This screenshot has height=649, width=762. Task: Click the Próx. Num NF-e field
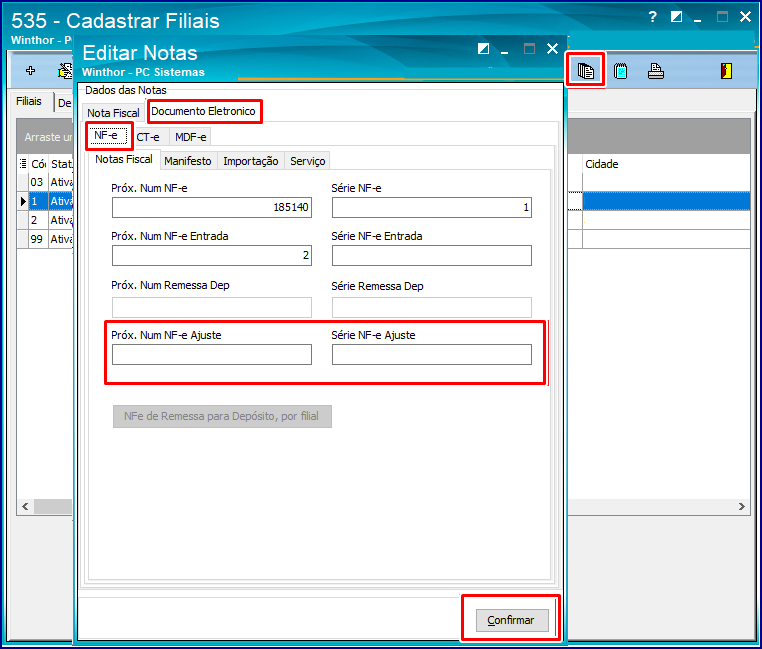pos(211,207)
